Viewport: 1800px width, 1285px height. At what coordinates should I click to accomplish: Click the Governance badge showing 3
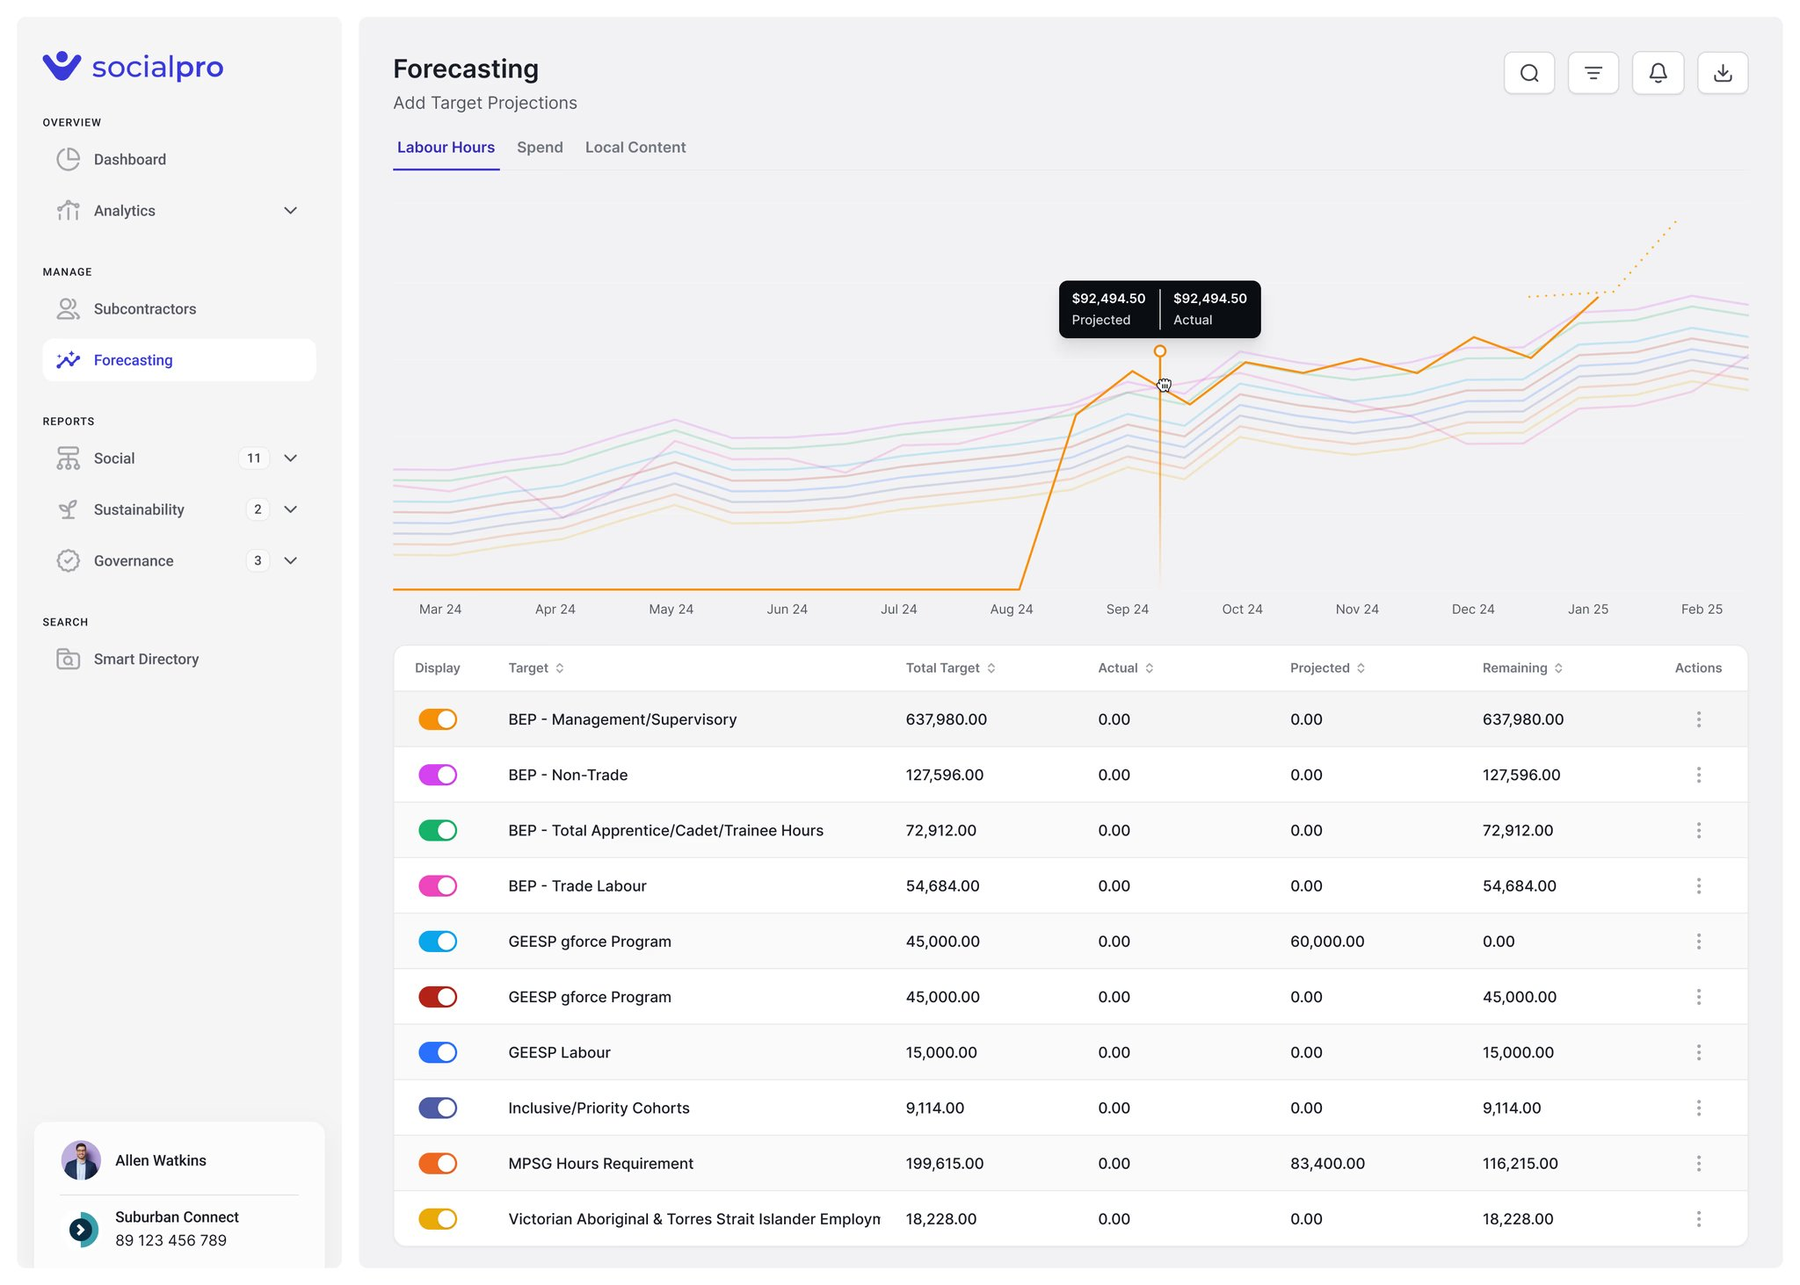[x=258, y=561]
